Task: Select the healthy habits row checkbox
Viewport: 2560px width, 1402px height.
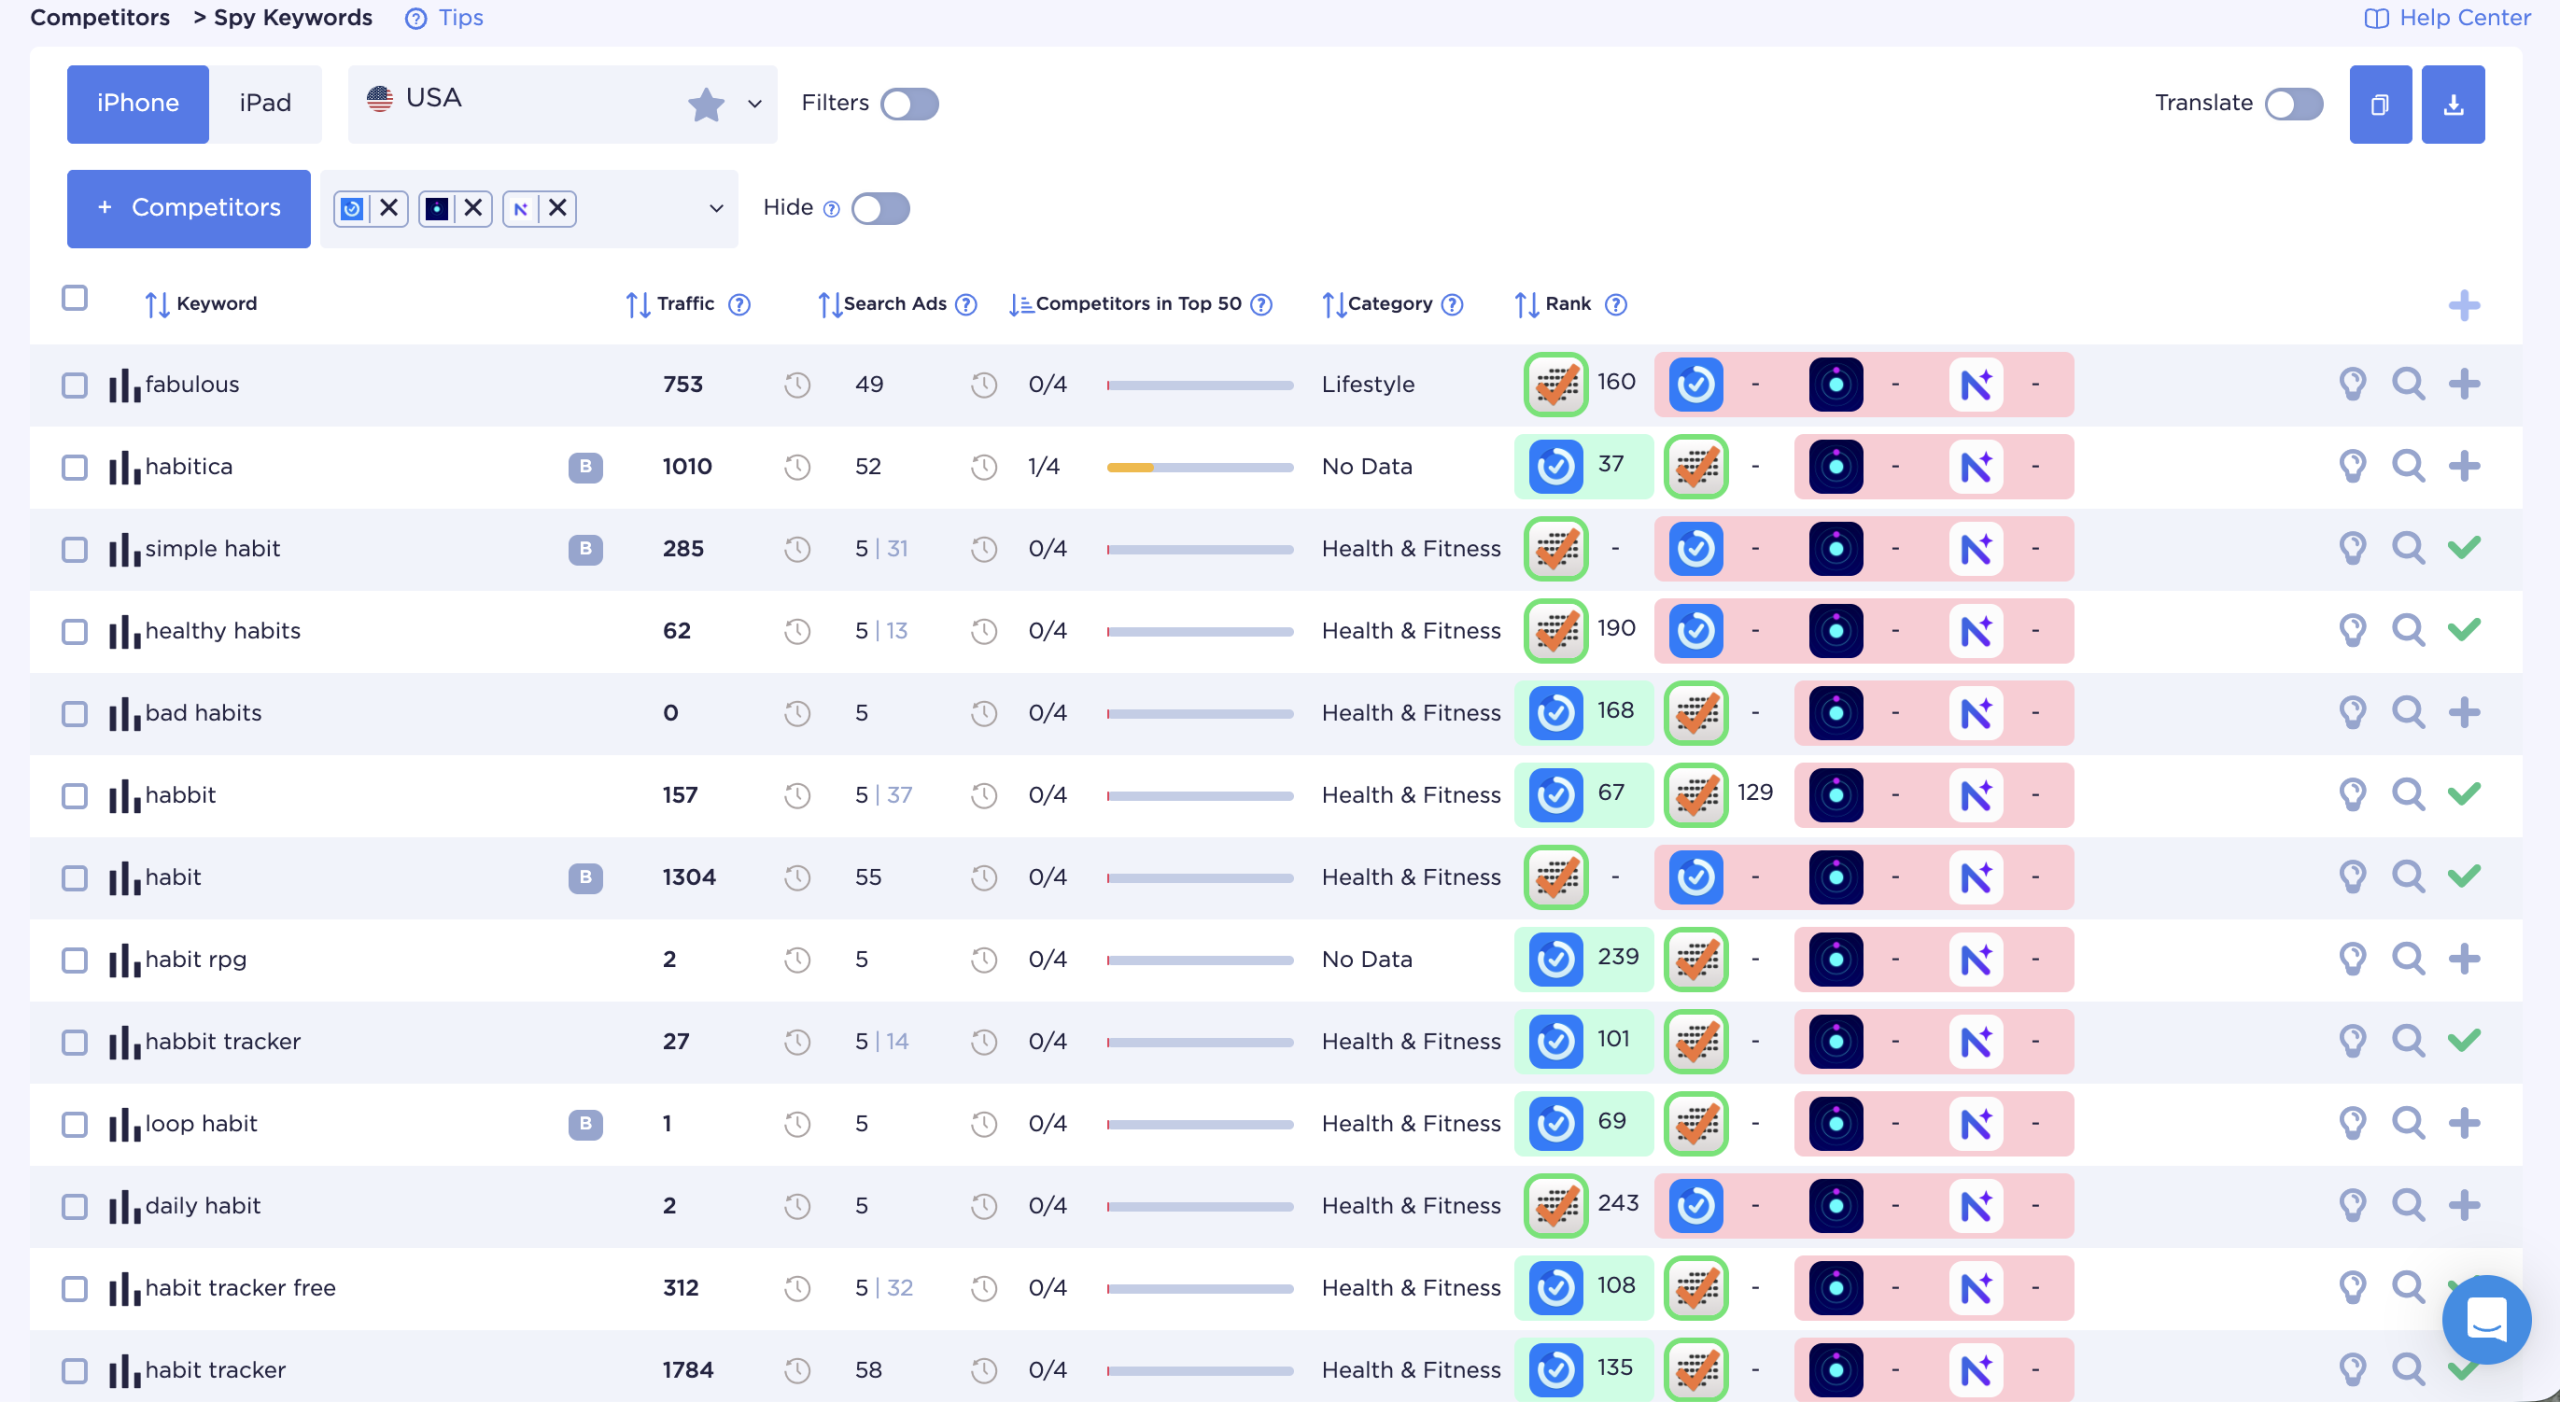Action: pos(74,632)
